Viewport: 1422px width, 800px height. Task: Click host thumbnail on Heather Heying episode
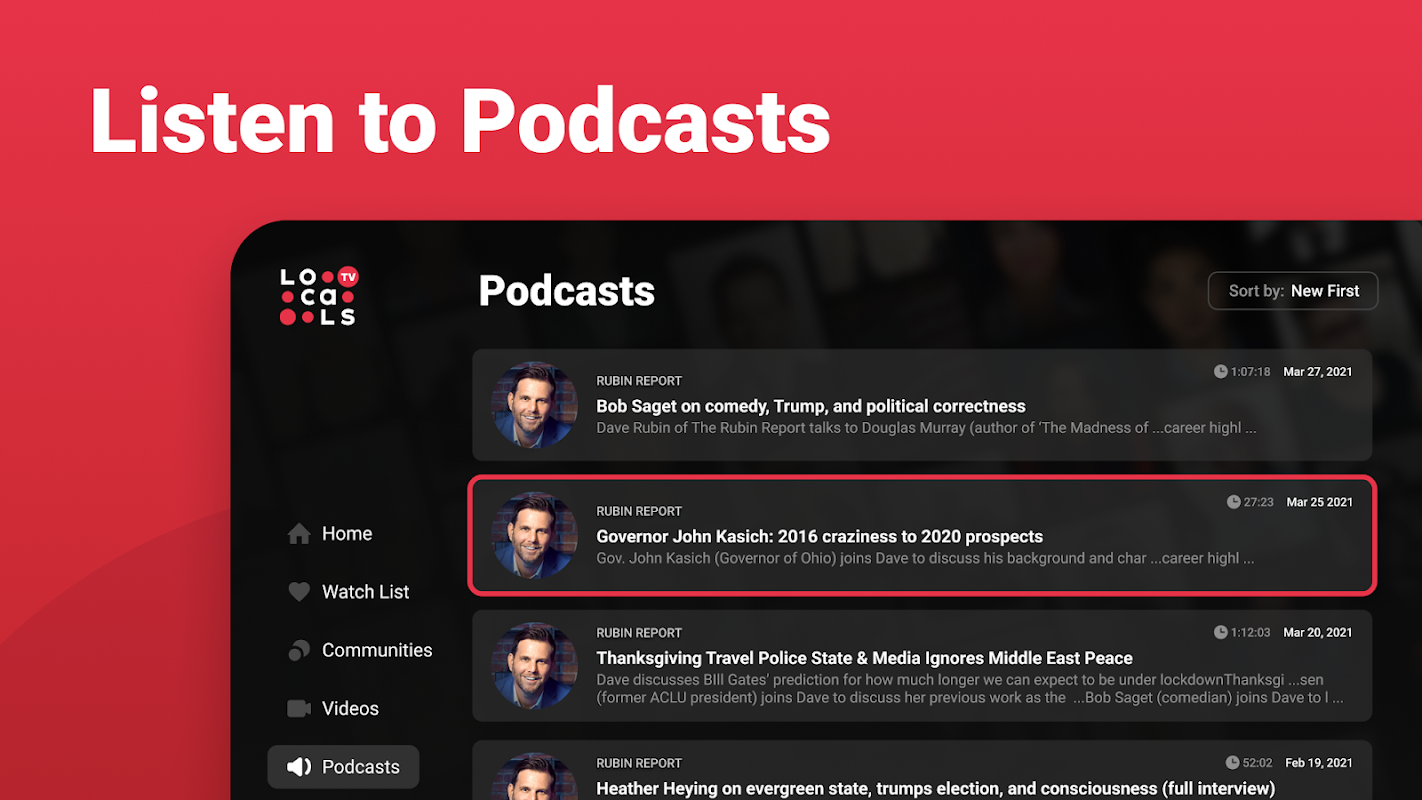(x=535, y=777)
